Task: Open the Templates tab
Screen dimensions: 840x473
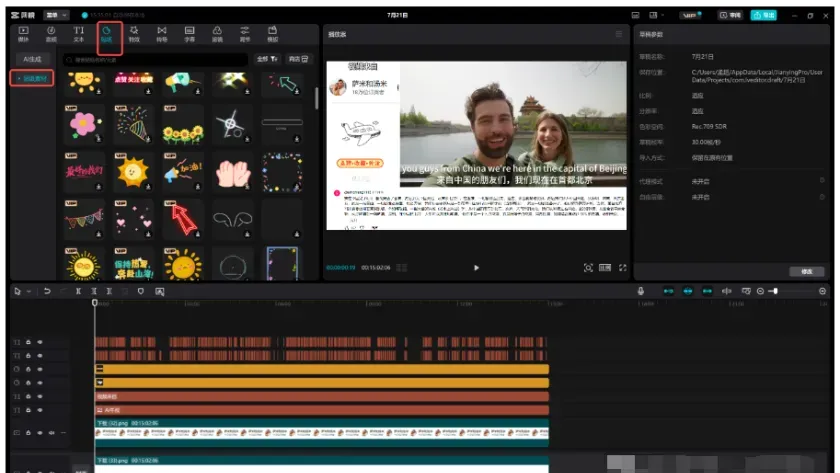Action: [273, 34]
